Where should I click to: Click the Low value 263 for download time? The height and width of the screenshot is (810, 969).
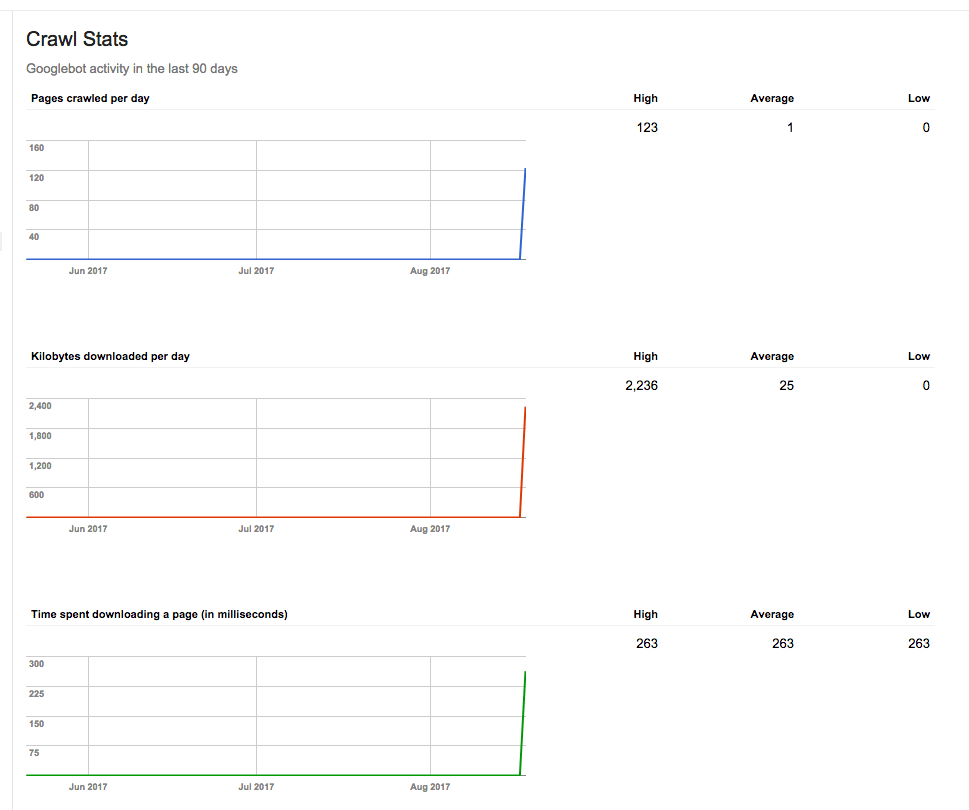[x=919, y=644]
